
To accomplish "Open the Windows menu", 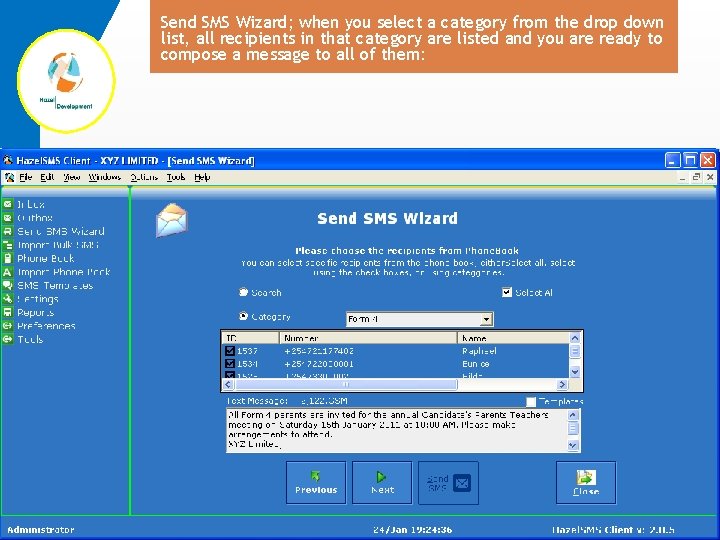I will point(105,177).
